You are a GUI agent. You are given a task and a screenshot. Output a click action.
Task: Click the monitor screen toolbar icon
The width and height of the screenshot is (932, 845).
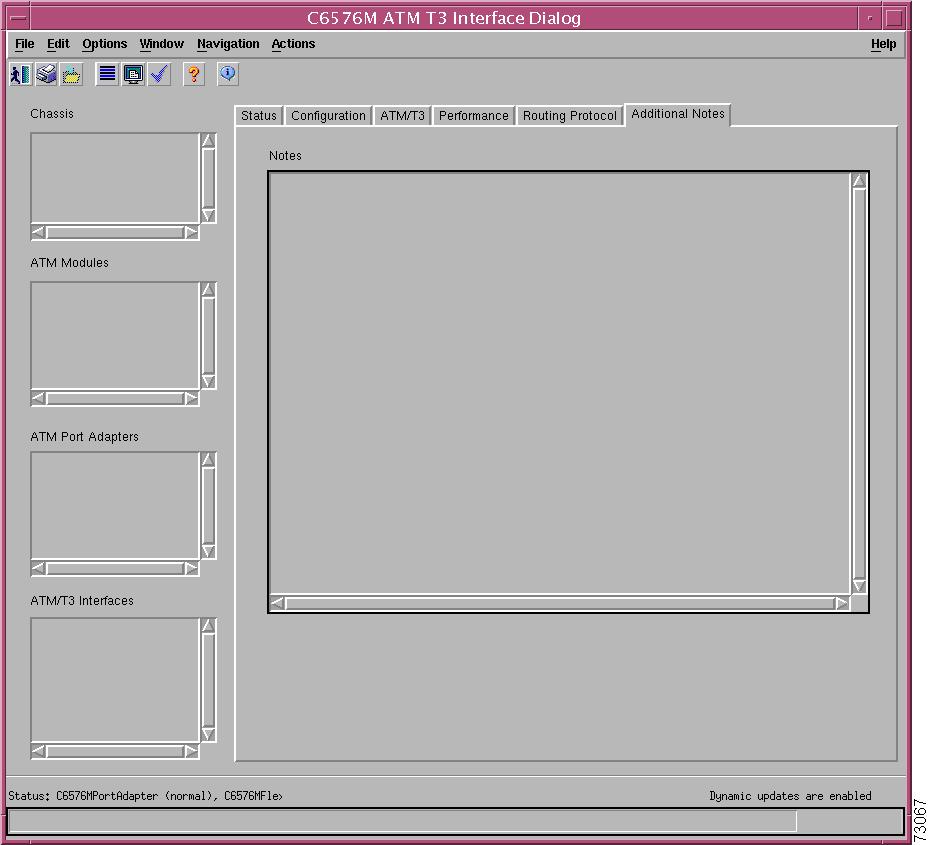[x=133, y=74]
